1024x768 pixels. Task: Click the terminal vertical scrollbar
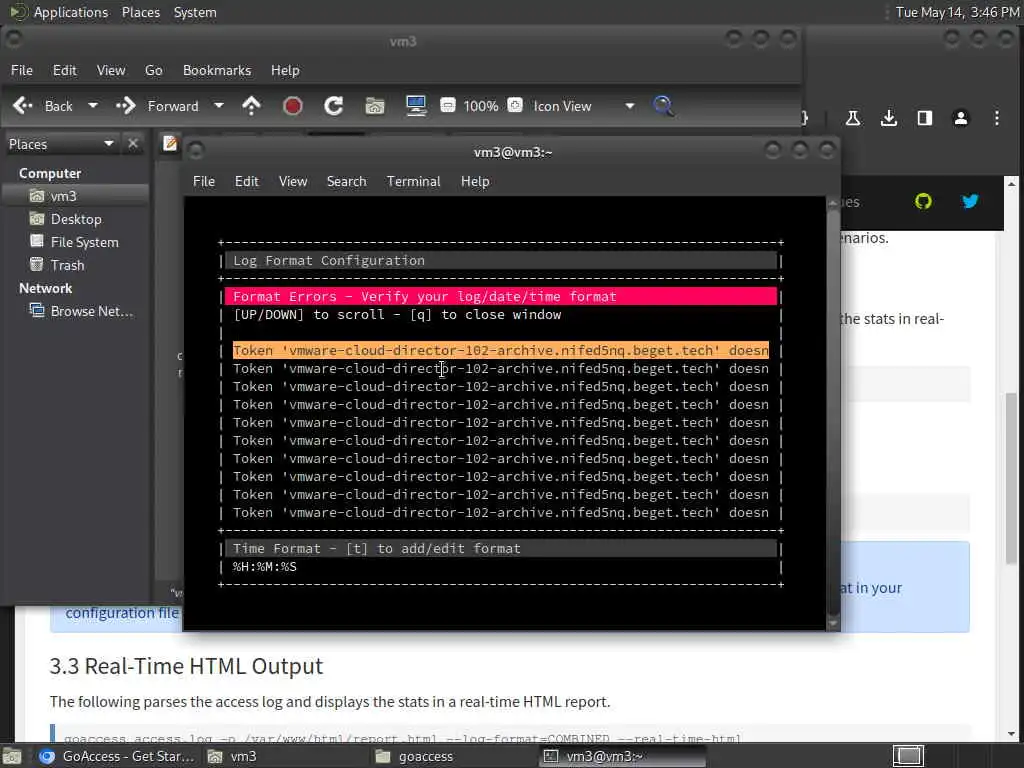coord(833,413)
